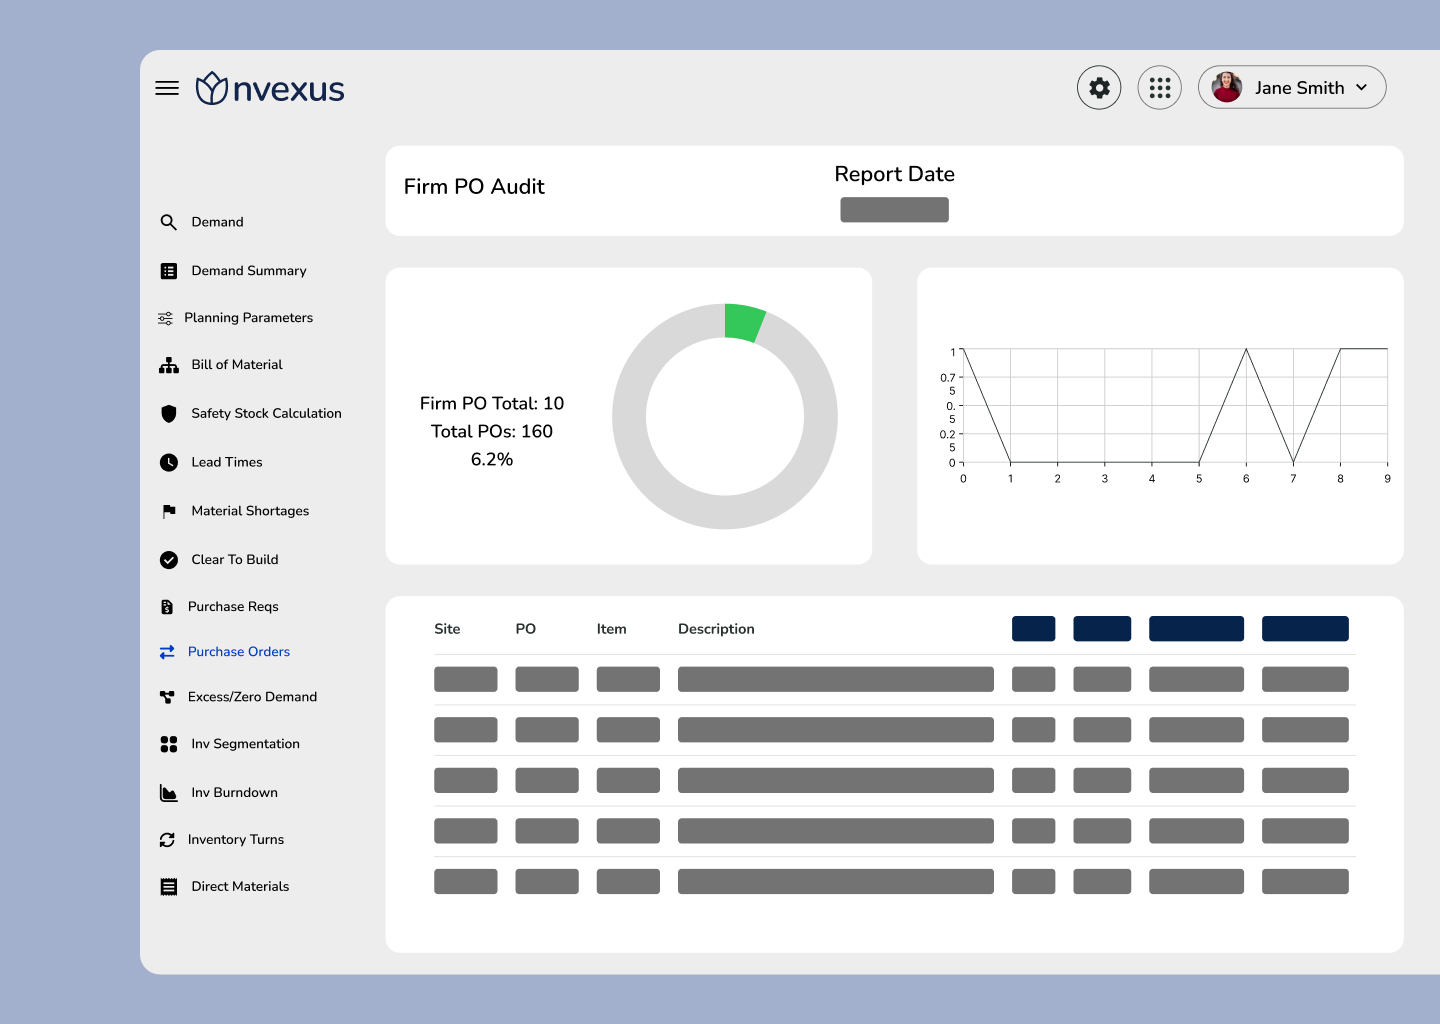The image size is (1440, 1024).
Task: Click the Direct Materials icon
Action: 169,887
